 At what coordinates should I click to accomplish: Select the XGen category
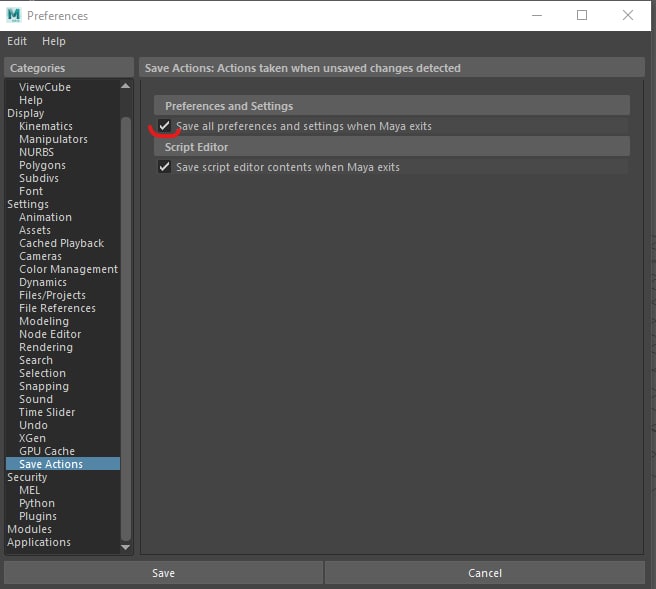[32, 438]
